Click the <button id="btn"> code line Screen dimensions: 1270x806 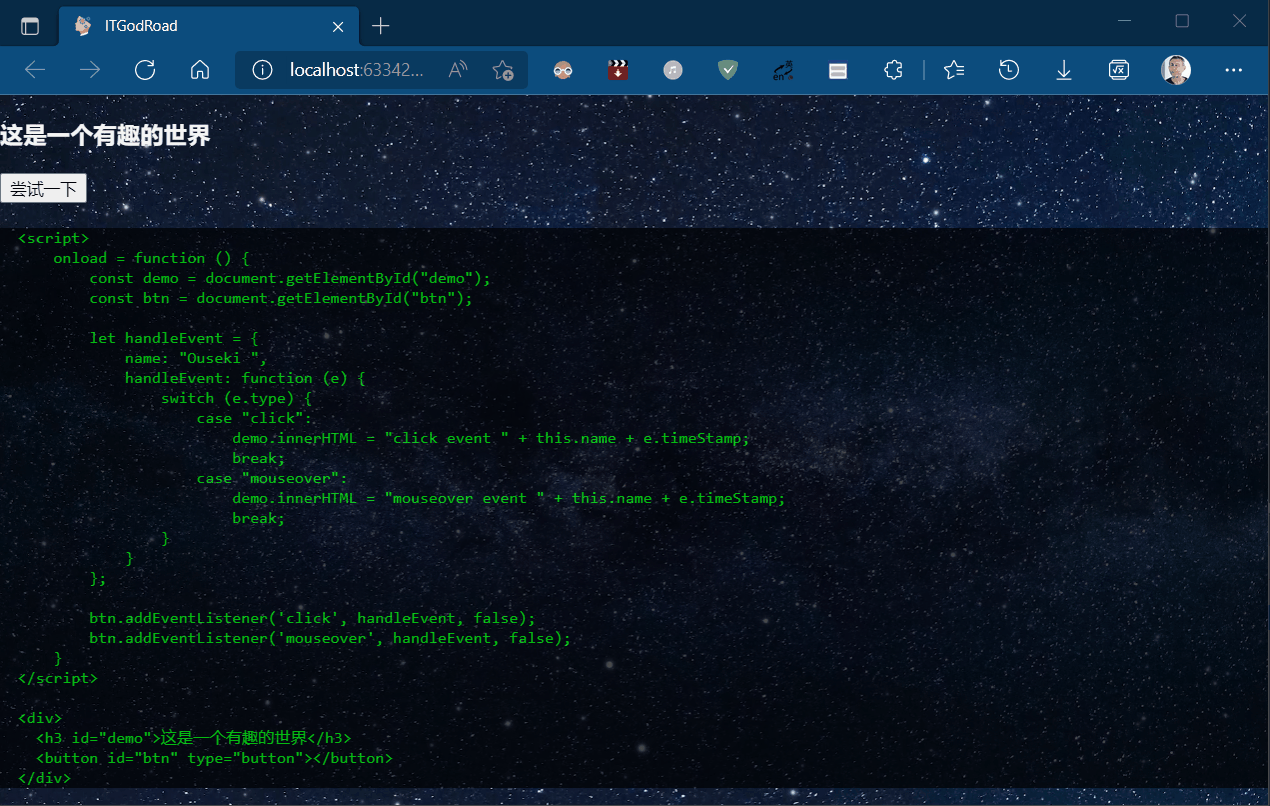[x=215, y=758]
